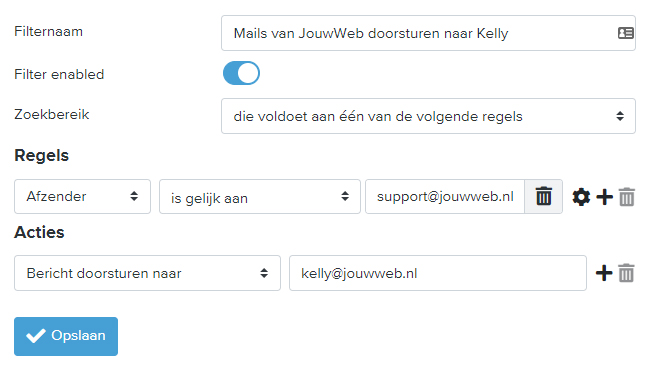Click the kelly@jouwweb.nl forward address field
This screenshot has width=649, height=373.
click(437, 273)
